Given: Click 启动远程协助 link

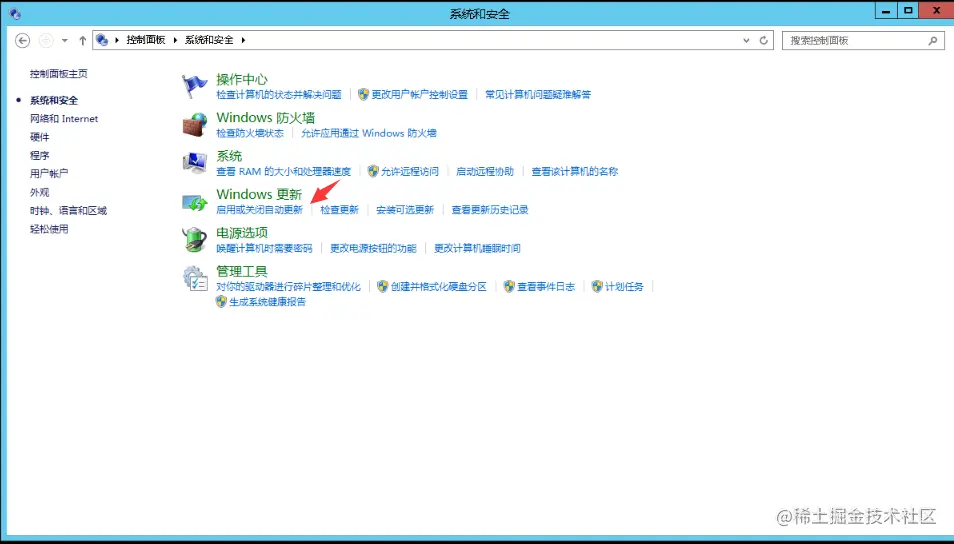Looking at the screenshot, I should (x=485, y=171).
